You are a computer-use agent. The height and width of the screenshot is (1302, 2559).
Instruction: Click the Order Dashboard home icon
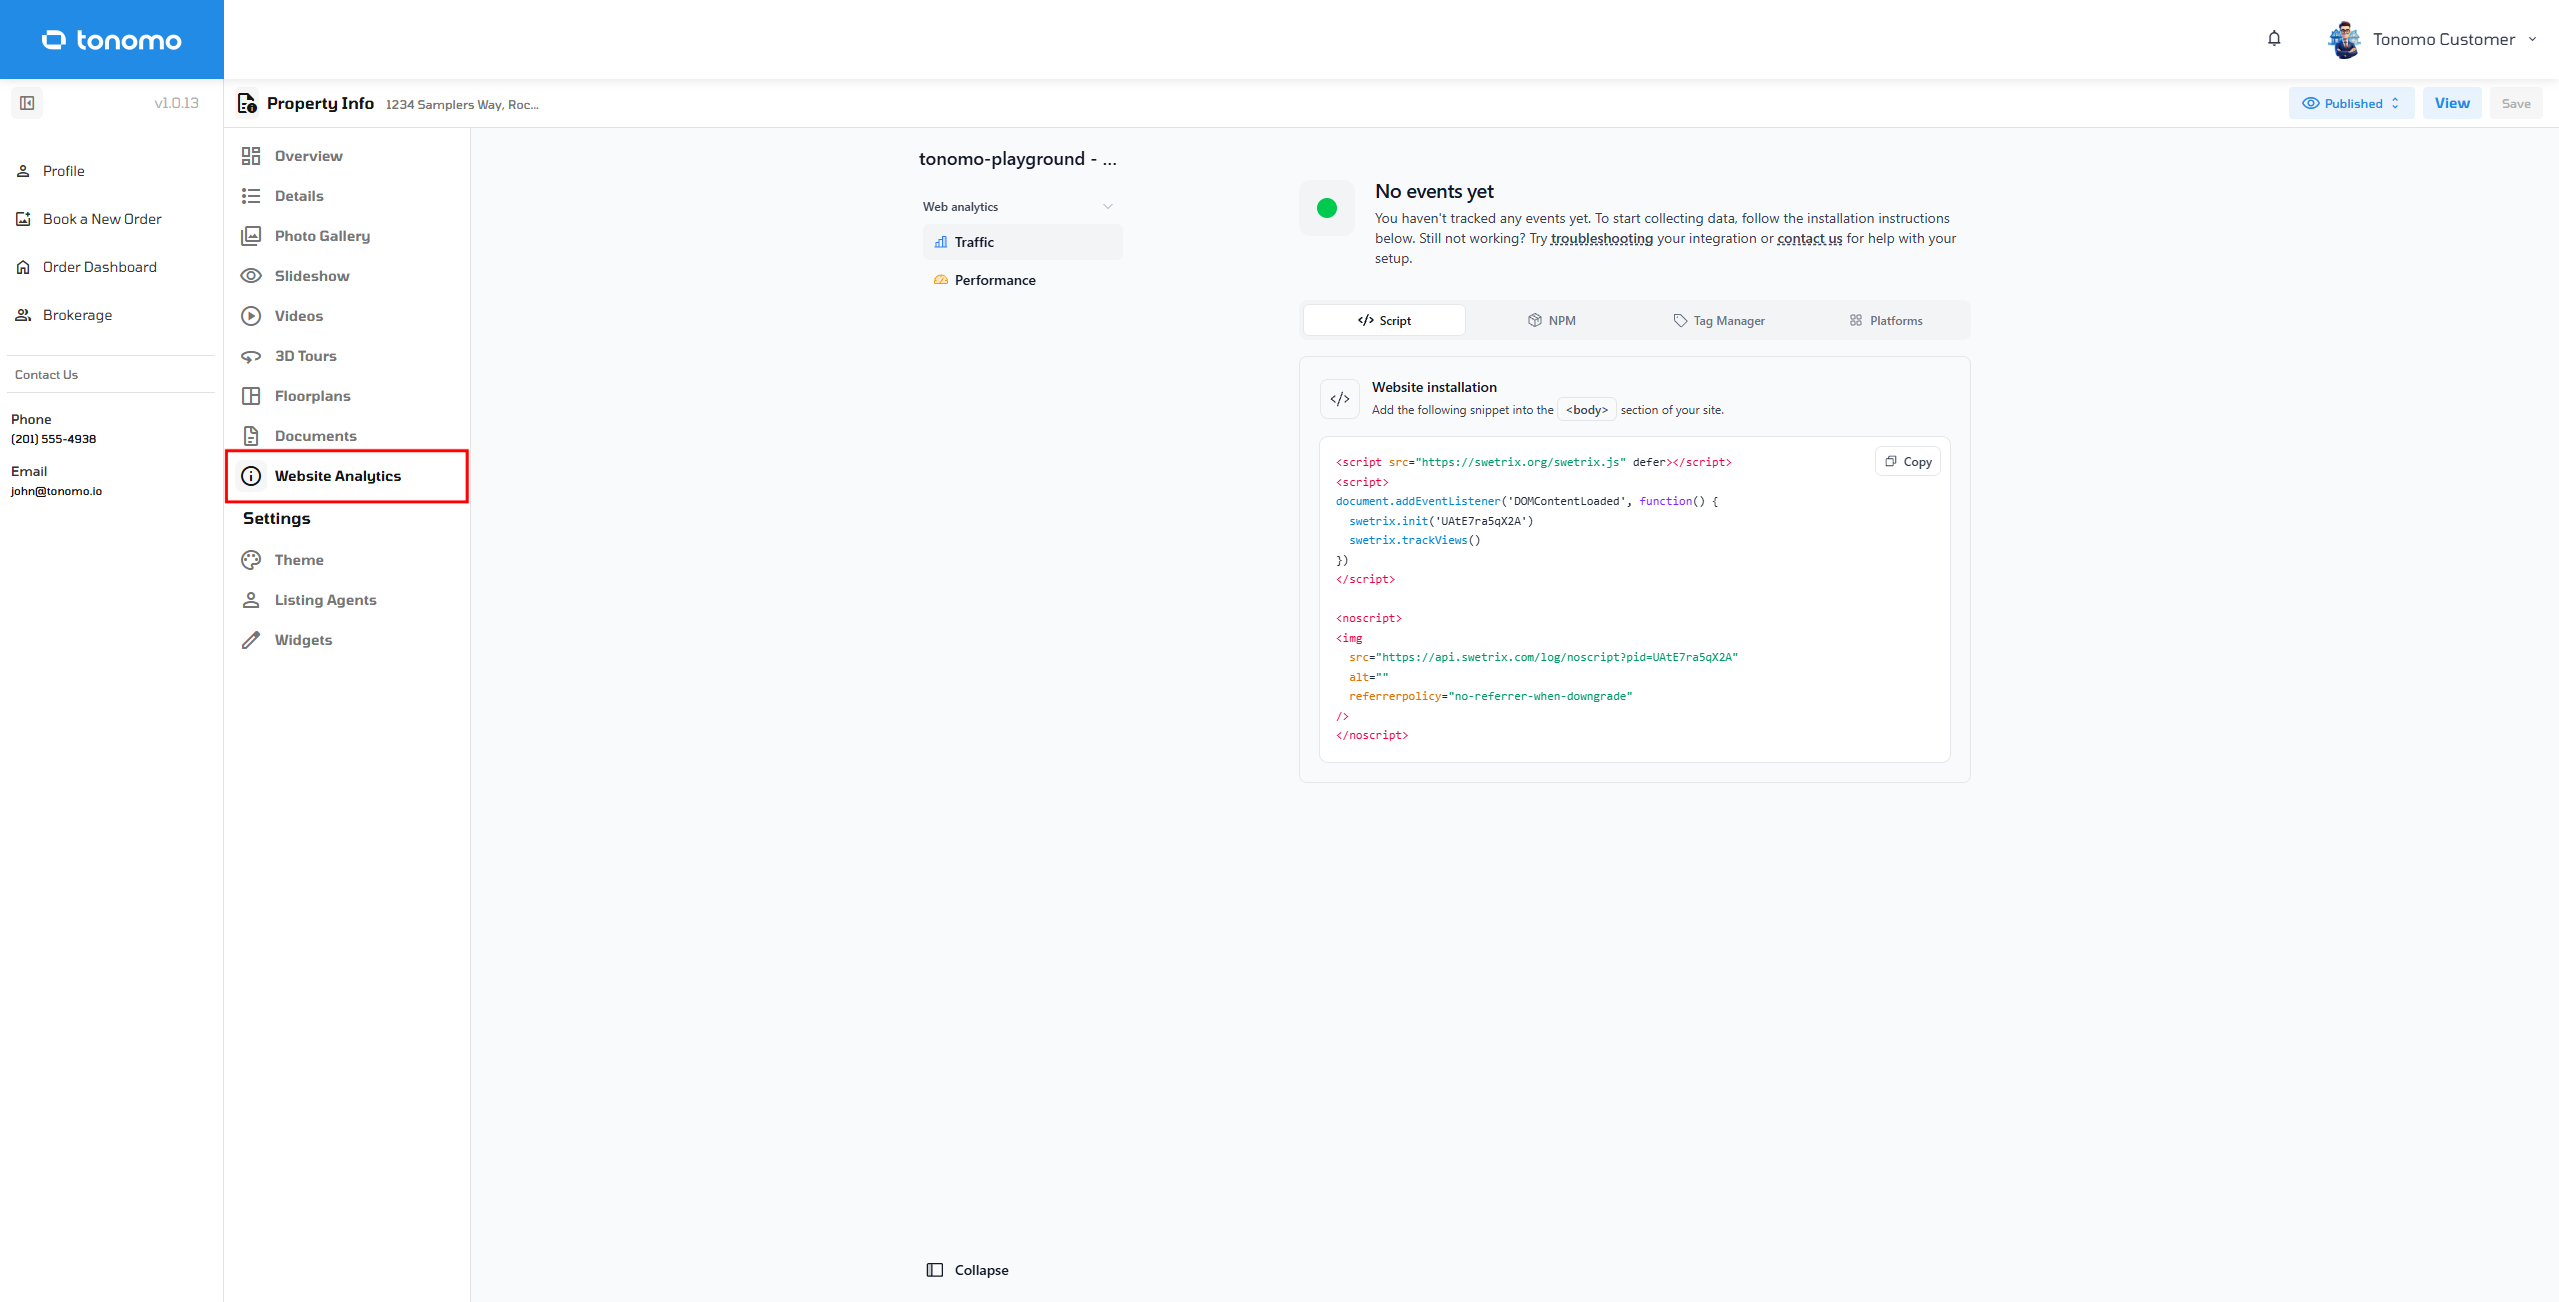23,267
